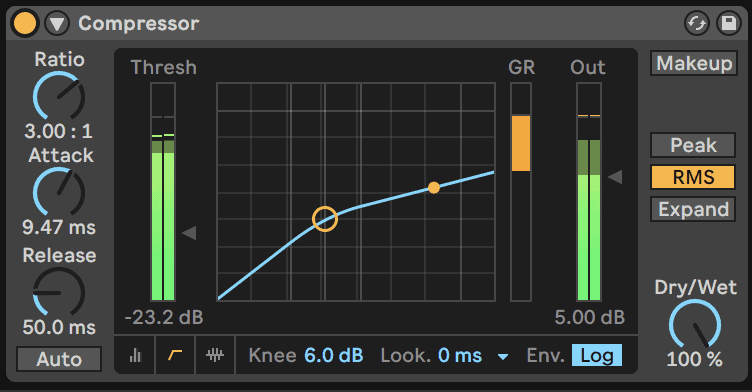Click the hot-swap preset icon
This screenshot has width=752, height=392.
click(x=696, y=24)
